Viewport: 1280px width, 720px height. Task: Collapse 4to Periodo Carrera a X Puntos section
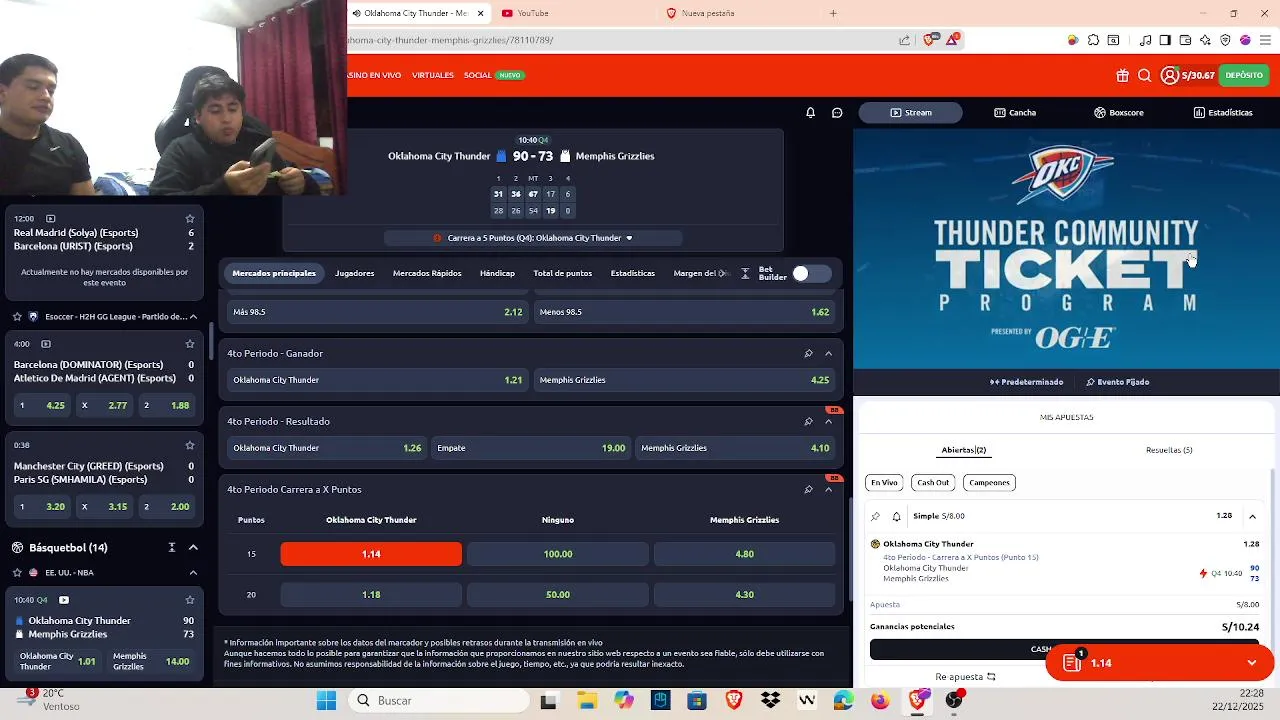828,489
